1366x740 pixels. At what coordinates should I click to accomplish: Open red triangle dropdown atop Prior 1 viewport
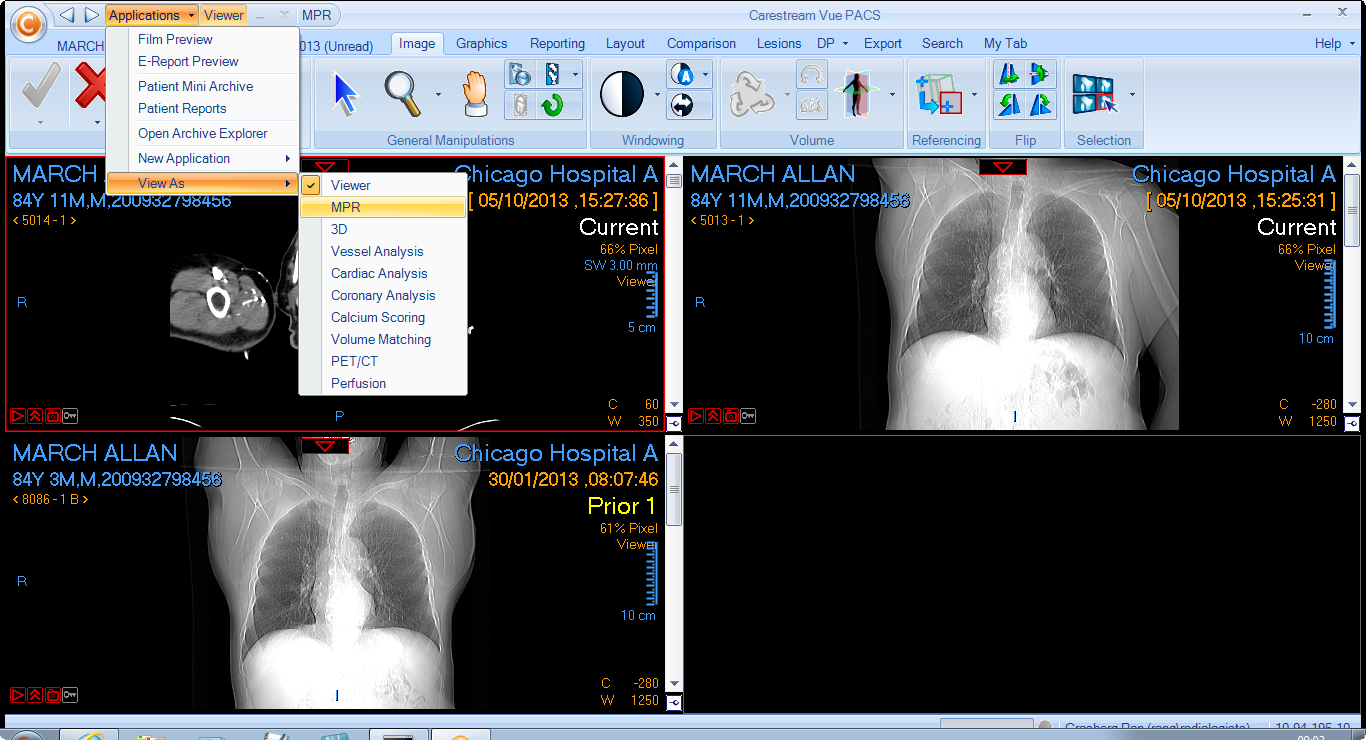pyautogui.click(x=325, y=445)
